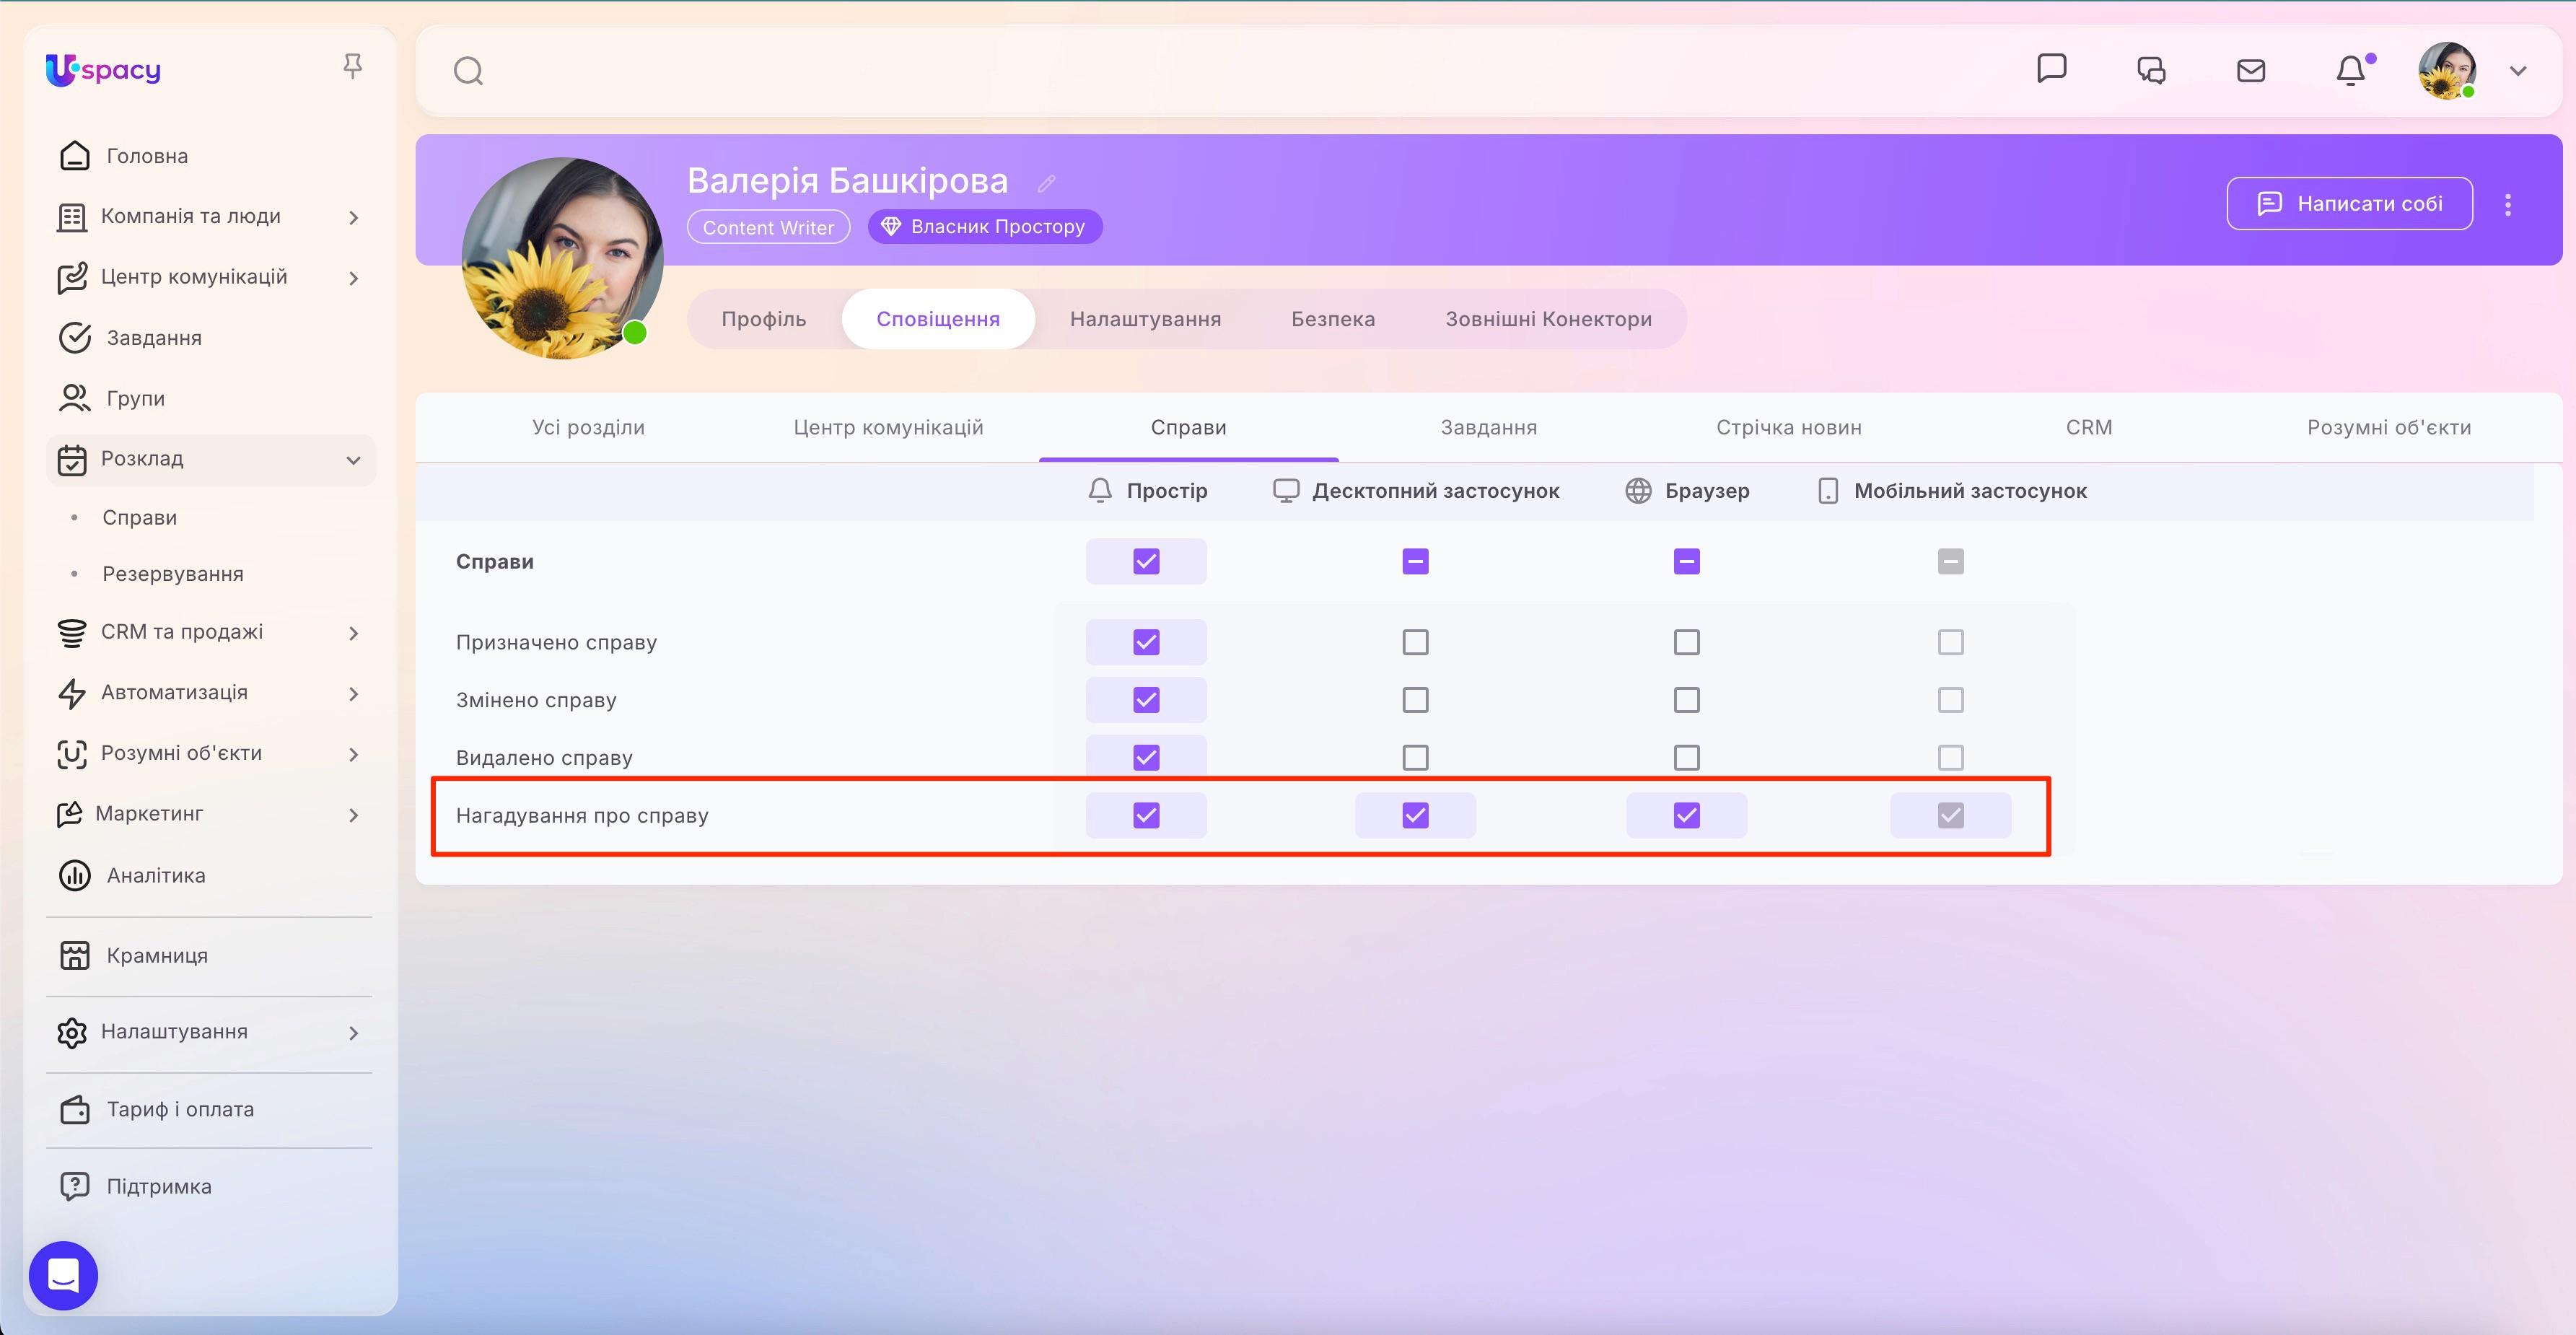The height and width of the screenshot is (1335, 2576).
Task: Open the Справи sidebar sub-item
Action: [139, 517]
